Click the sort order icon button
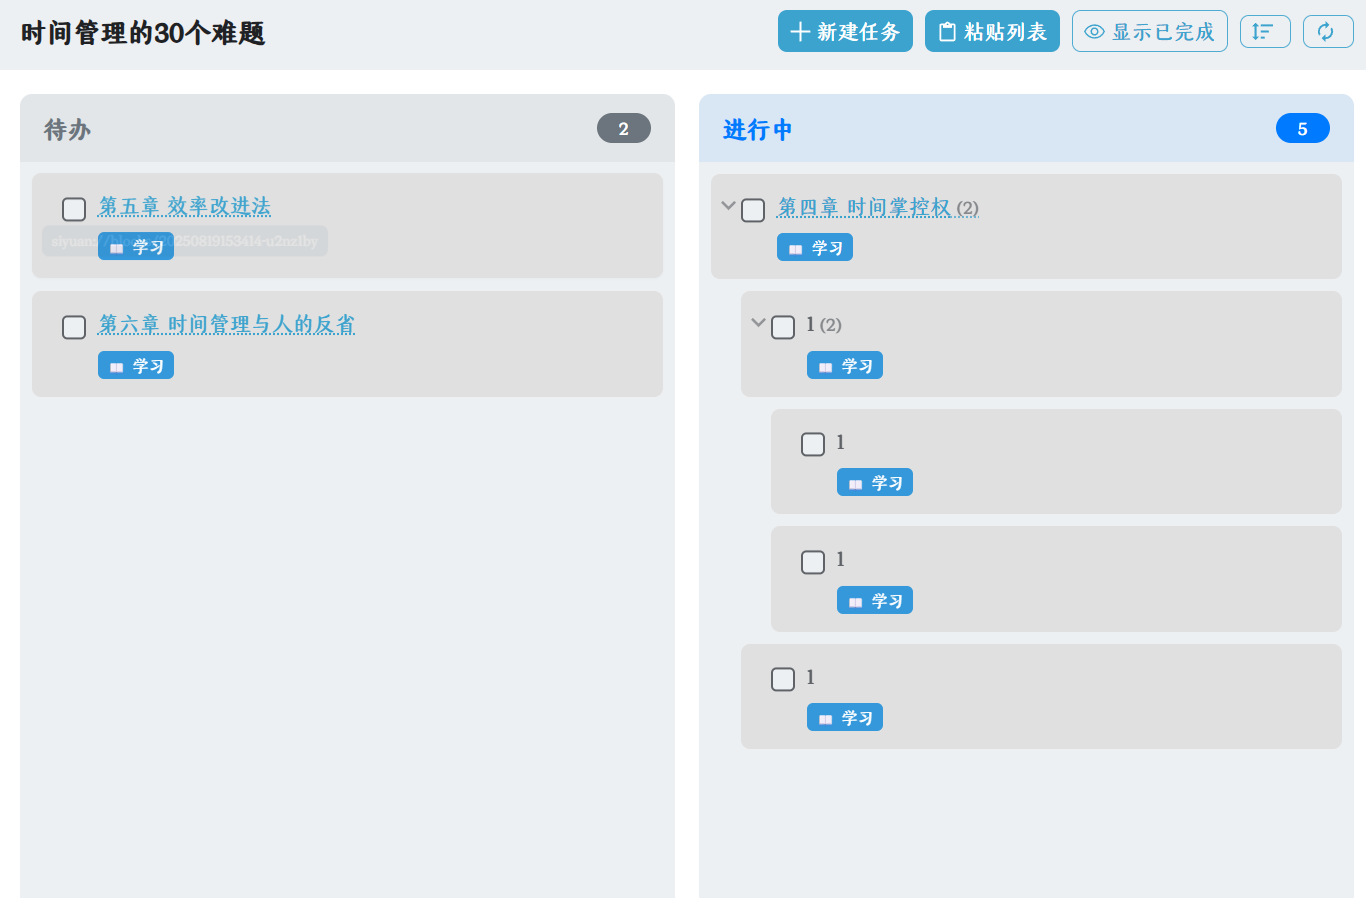 (1264, 32)
